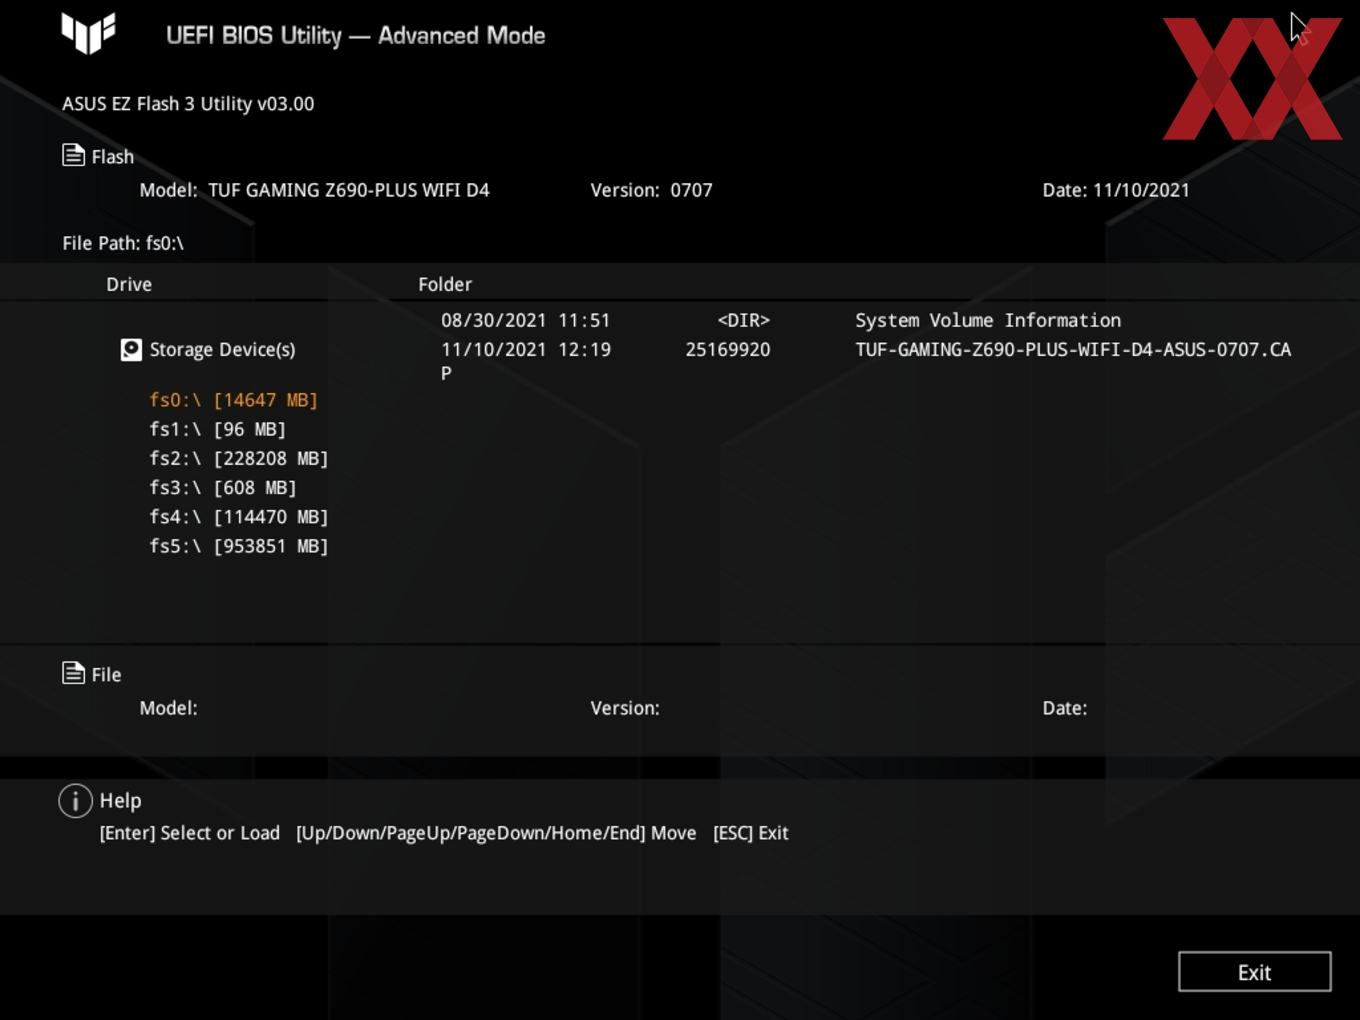Click the Up/Down/PageUp/PageDown Move hint

[x=496, y=833]
